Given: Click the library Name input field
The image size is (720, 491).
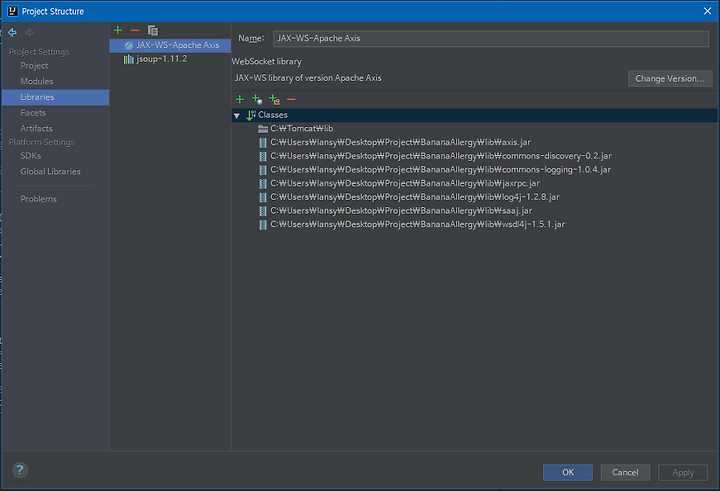Looking at the screenshot, I should coord(491,39).
